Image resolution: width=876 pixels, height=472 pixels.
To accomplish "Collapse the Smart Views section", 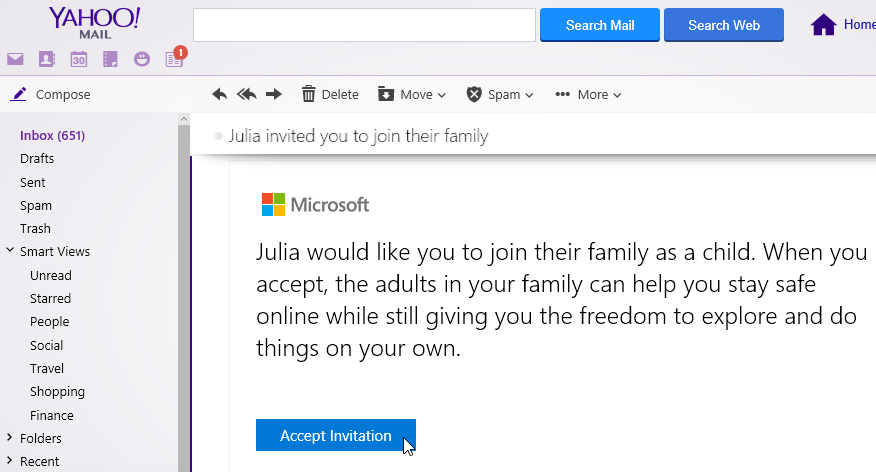I will [x=10, y=251].
